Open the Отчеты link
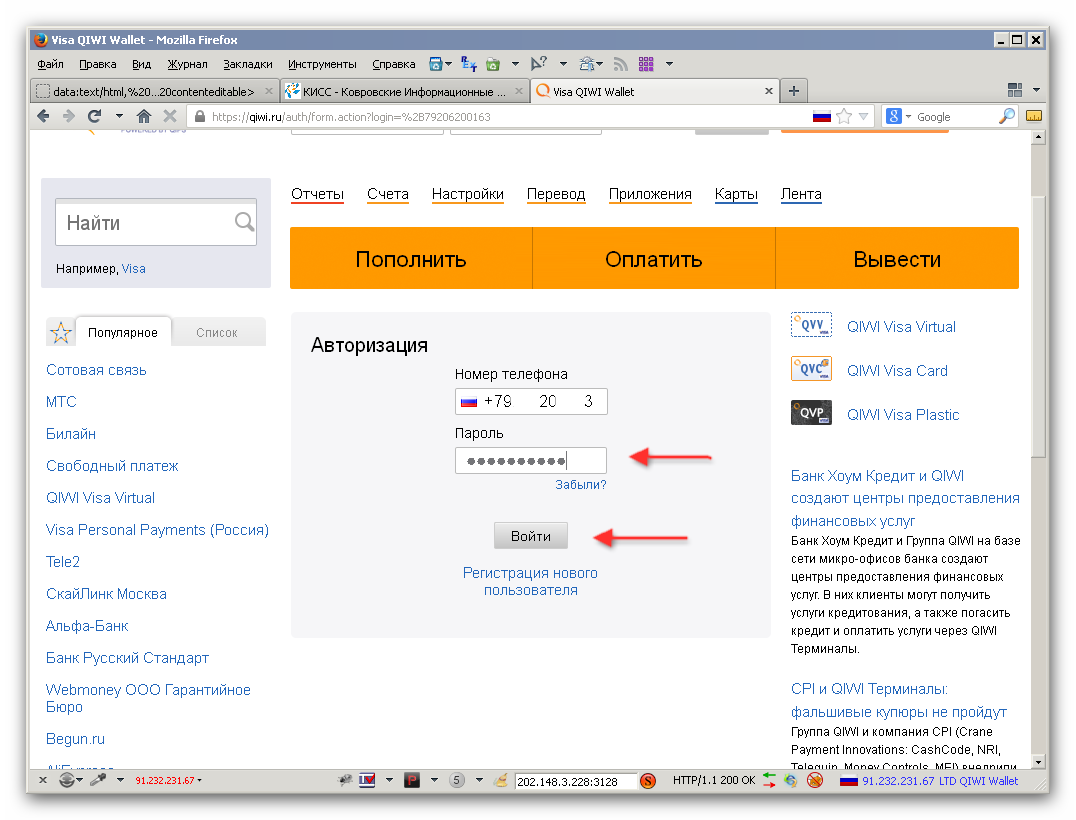 (x=317, y=194)
